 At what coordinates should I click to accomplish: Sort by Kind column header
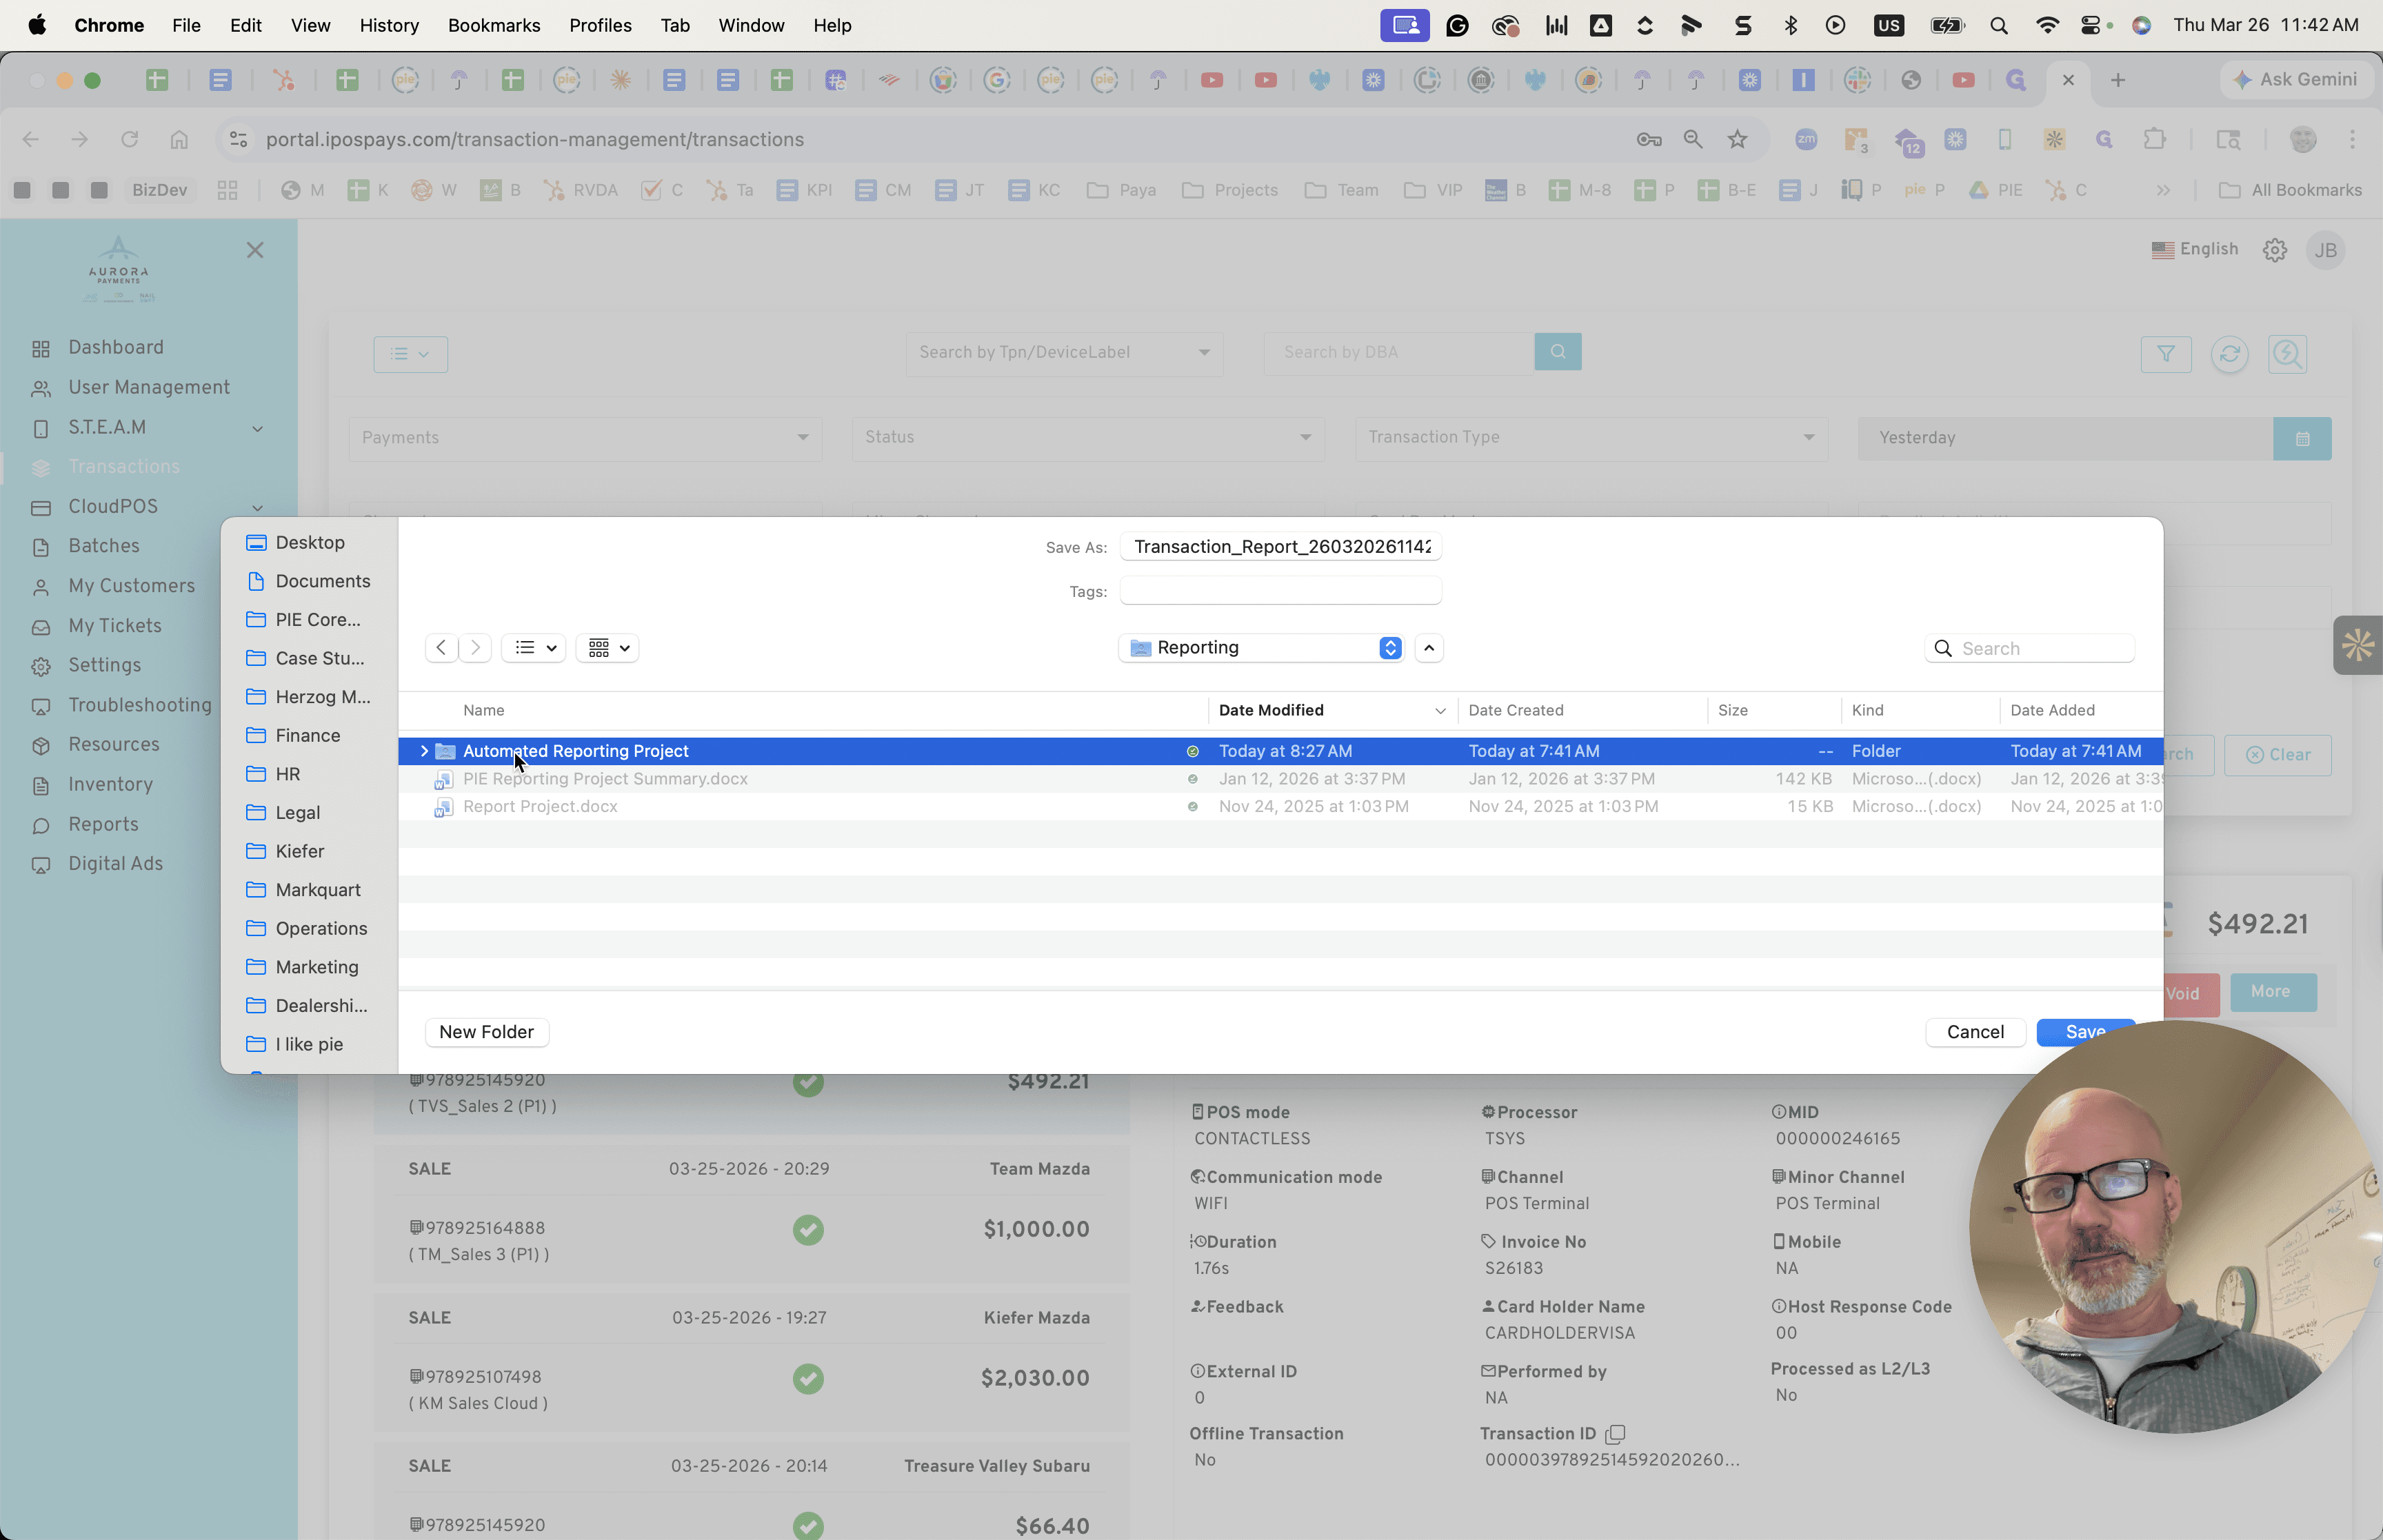coord(1867,710)
